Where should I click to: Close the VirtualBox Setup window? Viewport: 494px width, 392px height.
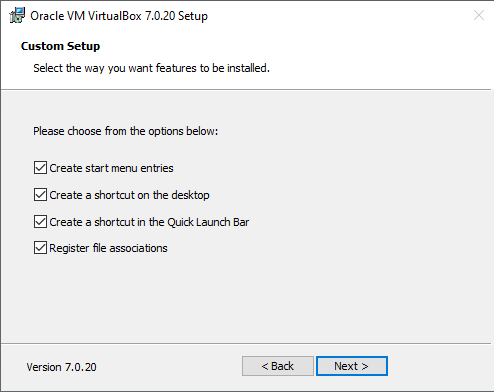coord(479,15)
